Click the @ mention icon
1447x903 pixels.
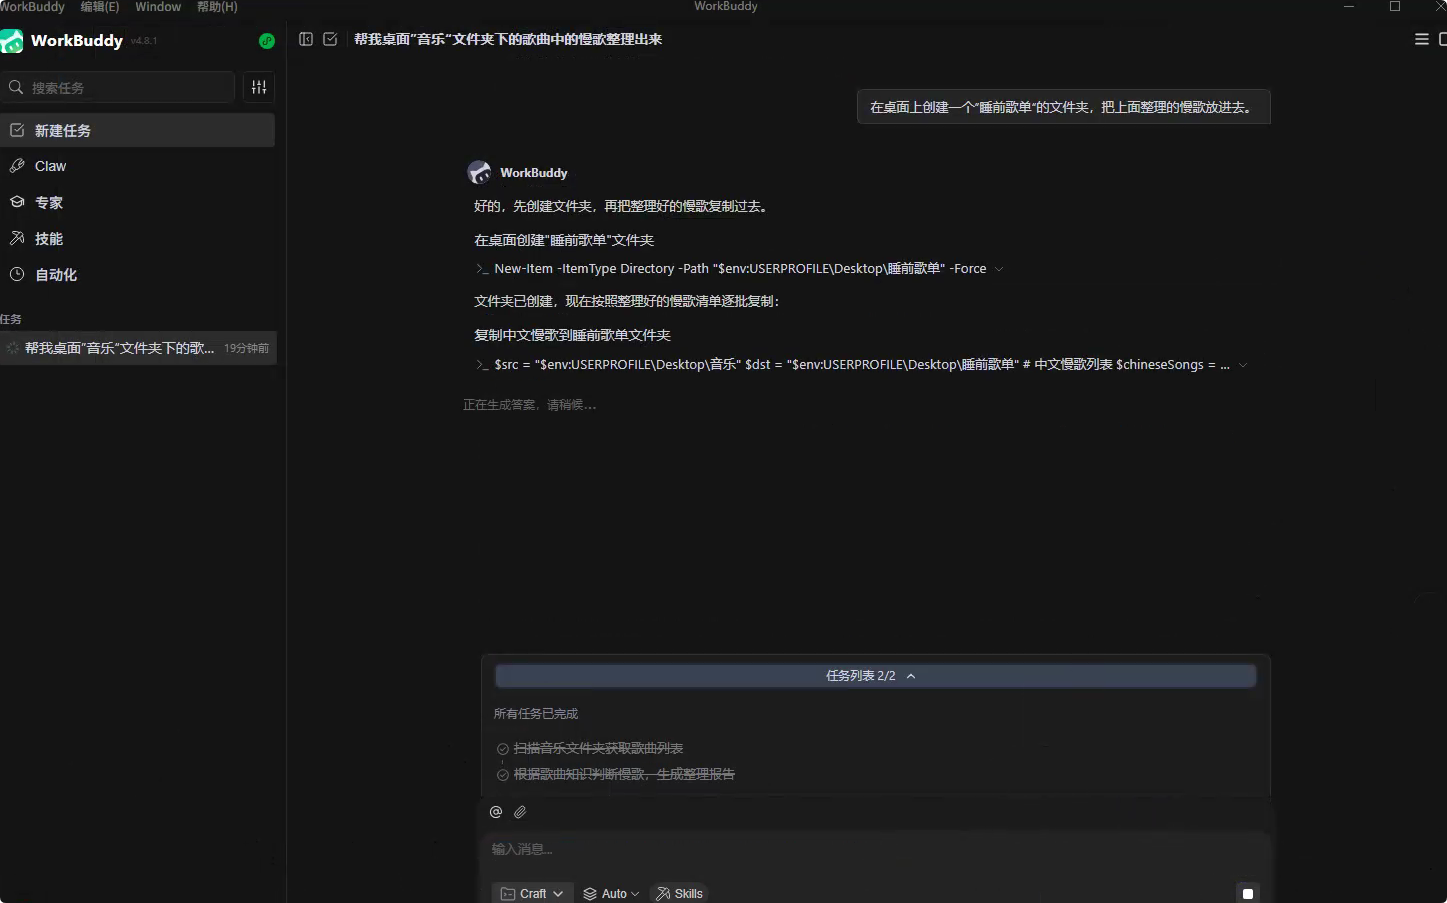(496, 812)
